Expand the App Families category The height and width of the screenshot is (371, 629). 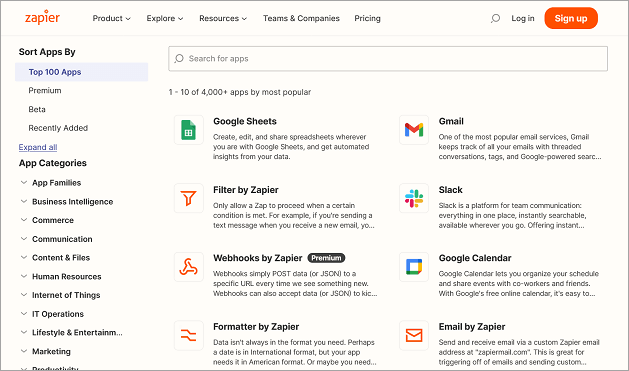click(51, 183)
